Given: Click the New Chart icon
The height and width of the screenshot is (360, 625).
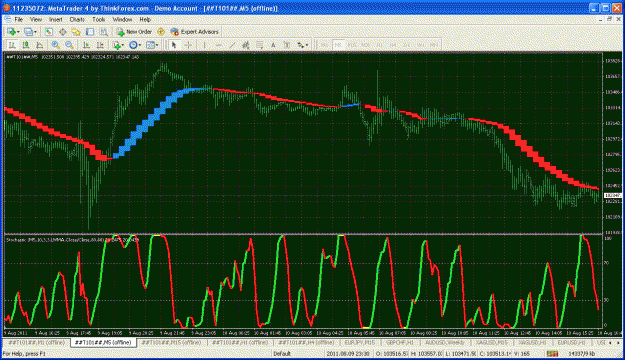Looking at the screenshot, I should coord(11,32).
